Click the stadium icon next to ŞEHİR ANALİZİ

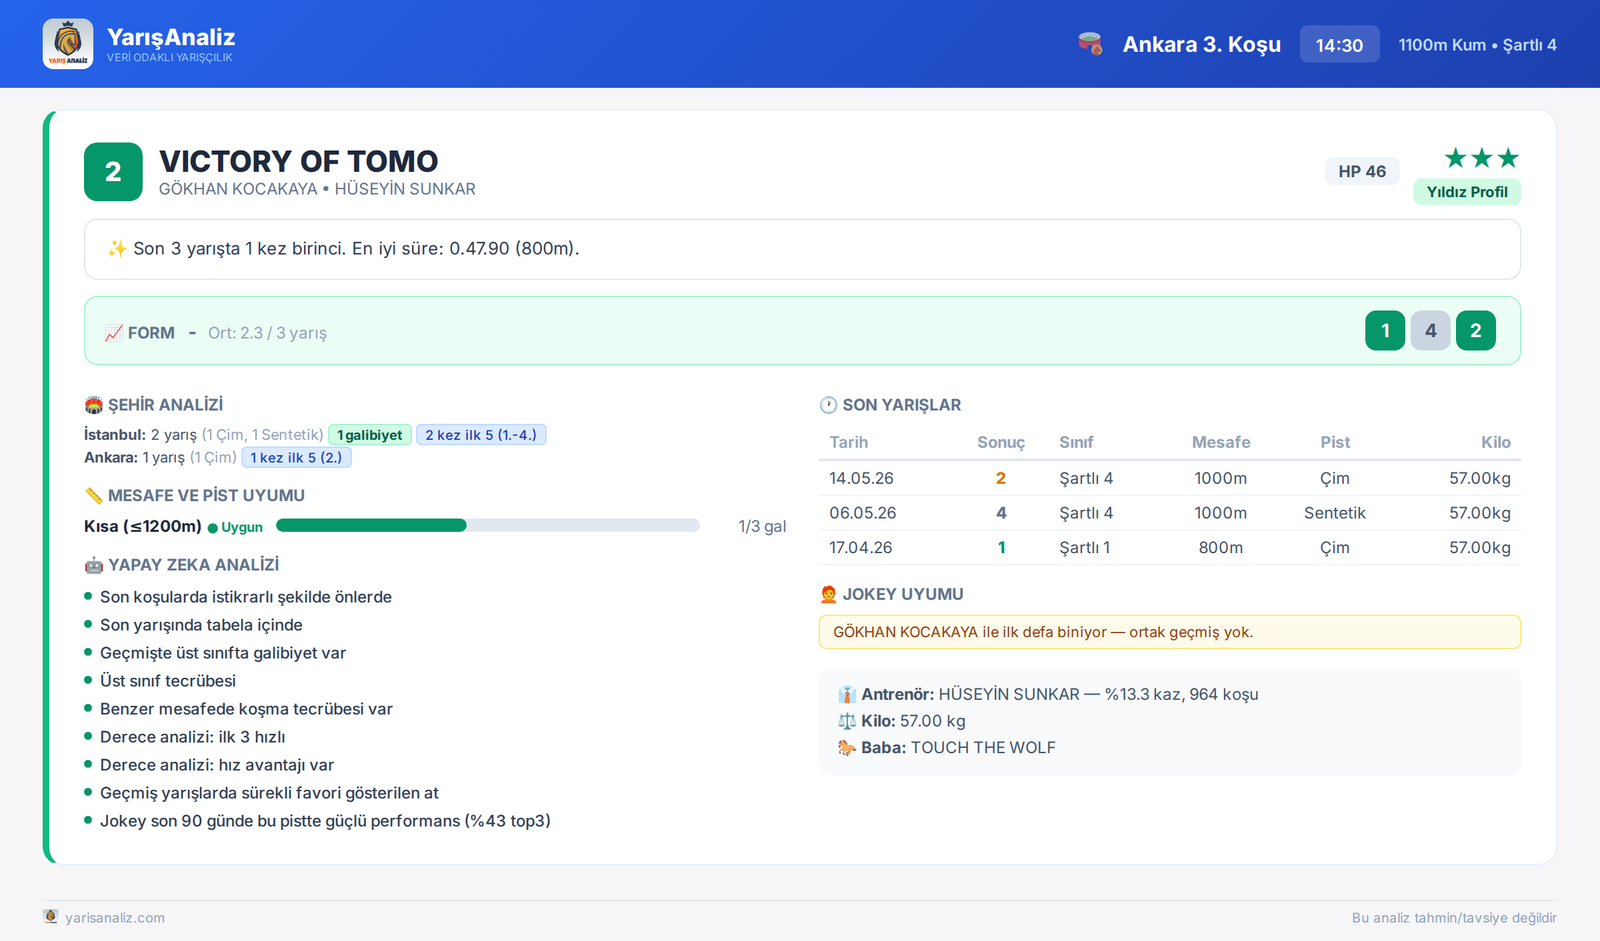click(94, 405)
